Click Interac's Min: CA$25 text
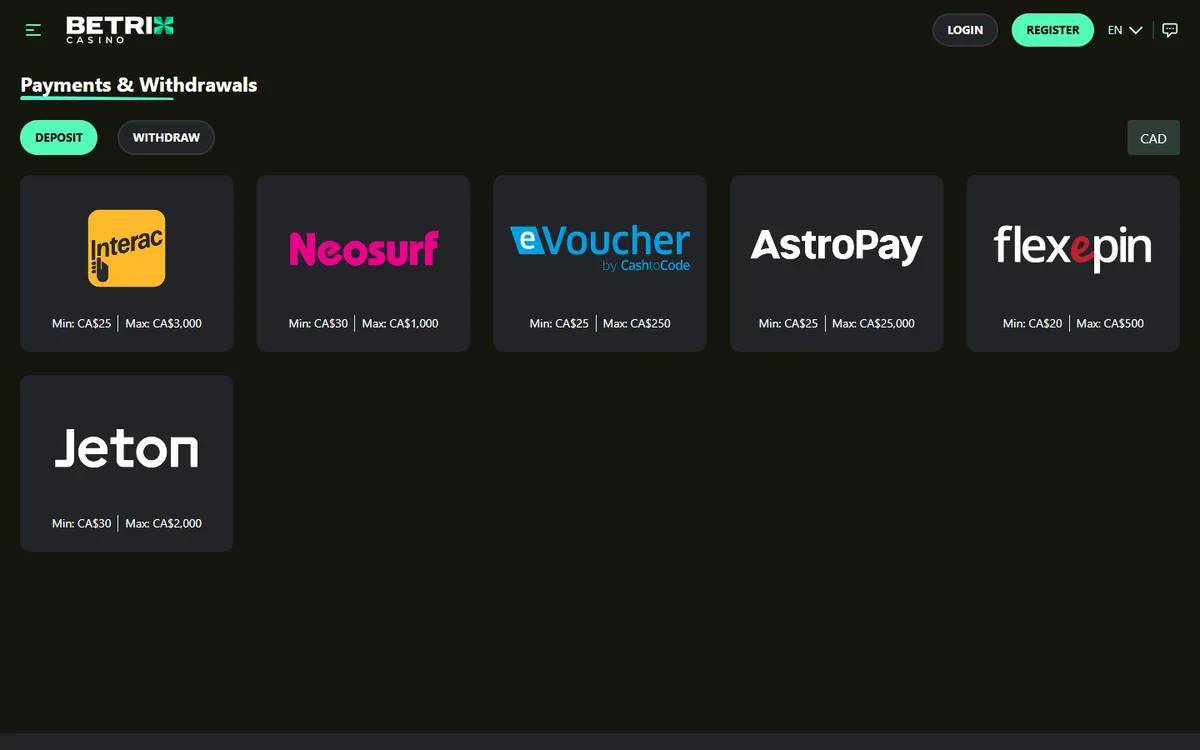 (82, 323)
